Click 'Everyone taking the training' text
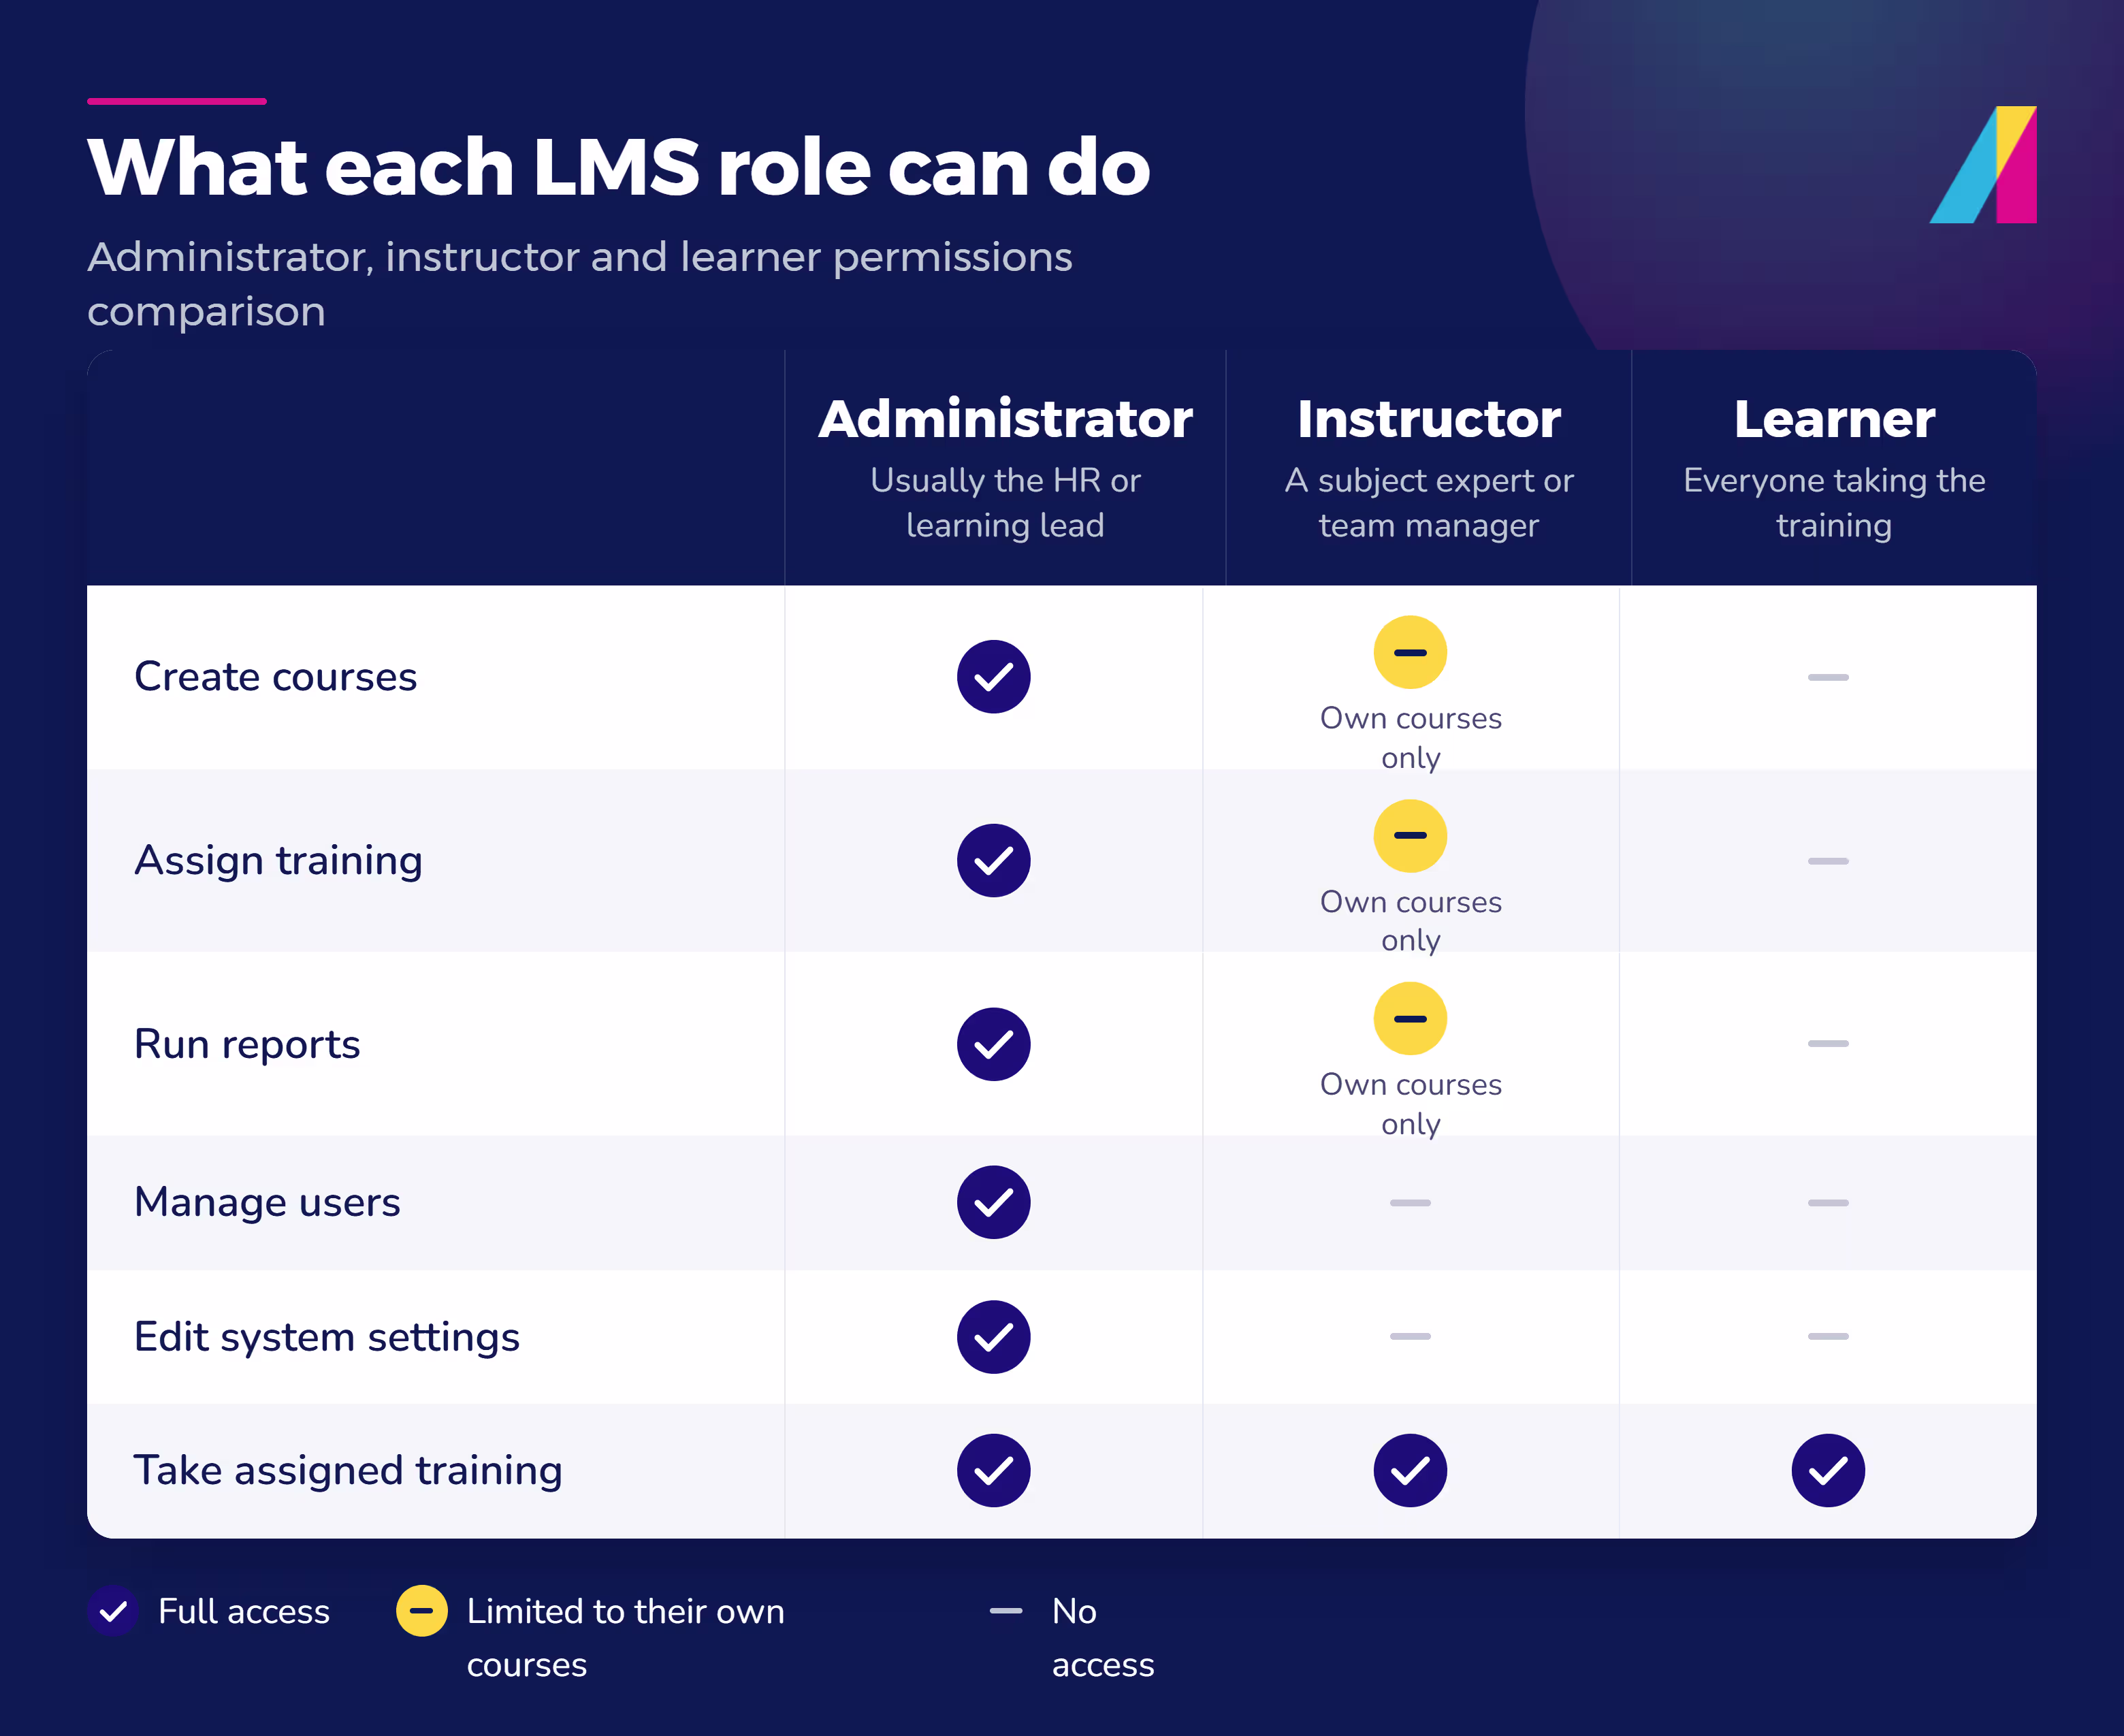This screenshot has height=1736, width=2124. point(1834,503)
